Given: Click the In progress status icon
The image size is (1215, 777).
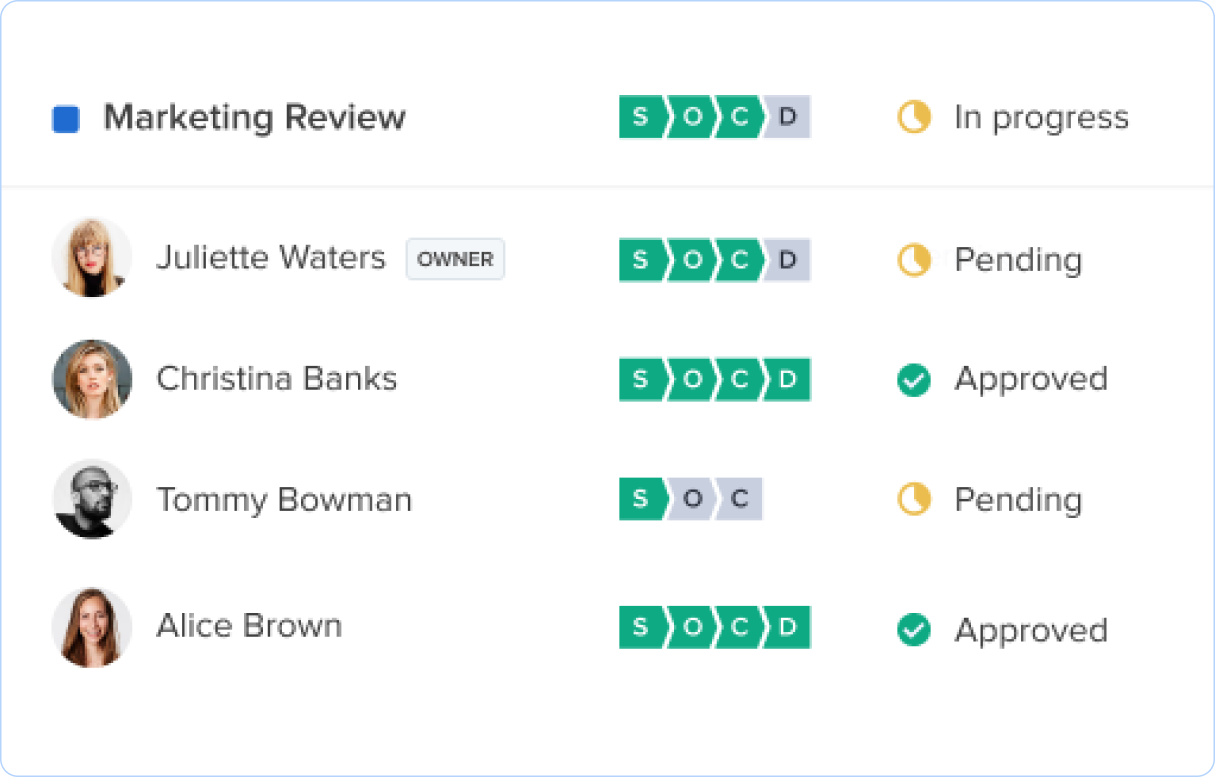Looking at the screenshot, I should click(914, 117).
